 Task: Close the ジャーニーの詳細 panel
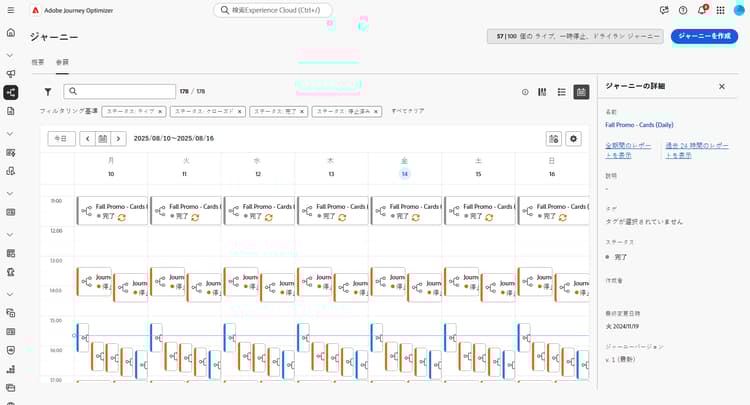click(722, 87)
